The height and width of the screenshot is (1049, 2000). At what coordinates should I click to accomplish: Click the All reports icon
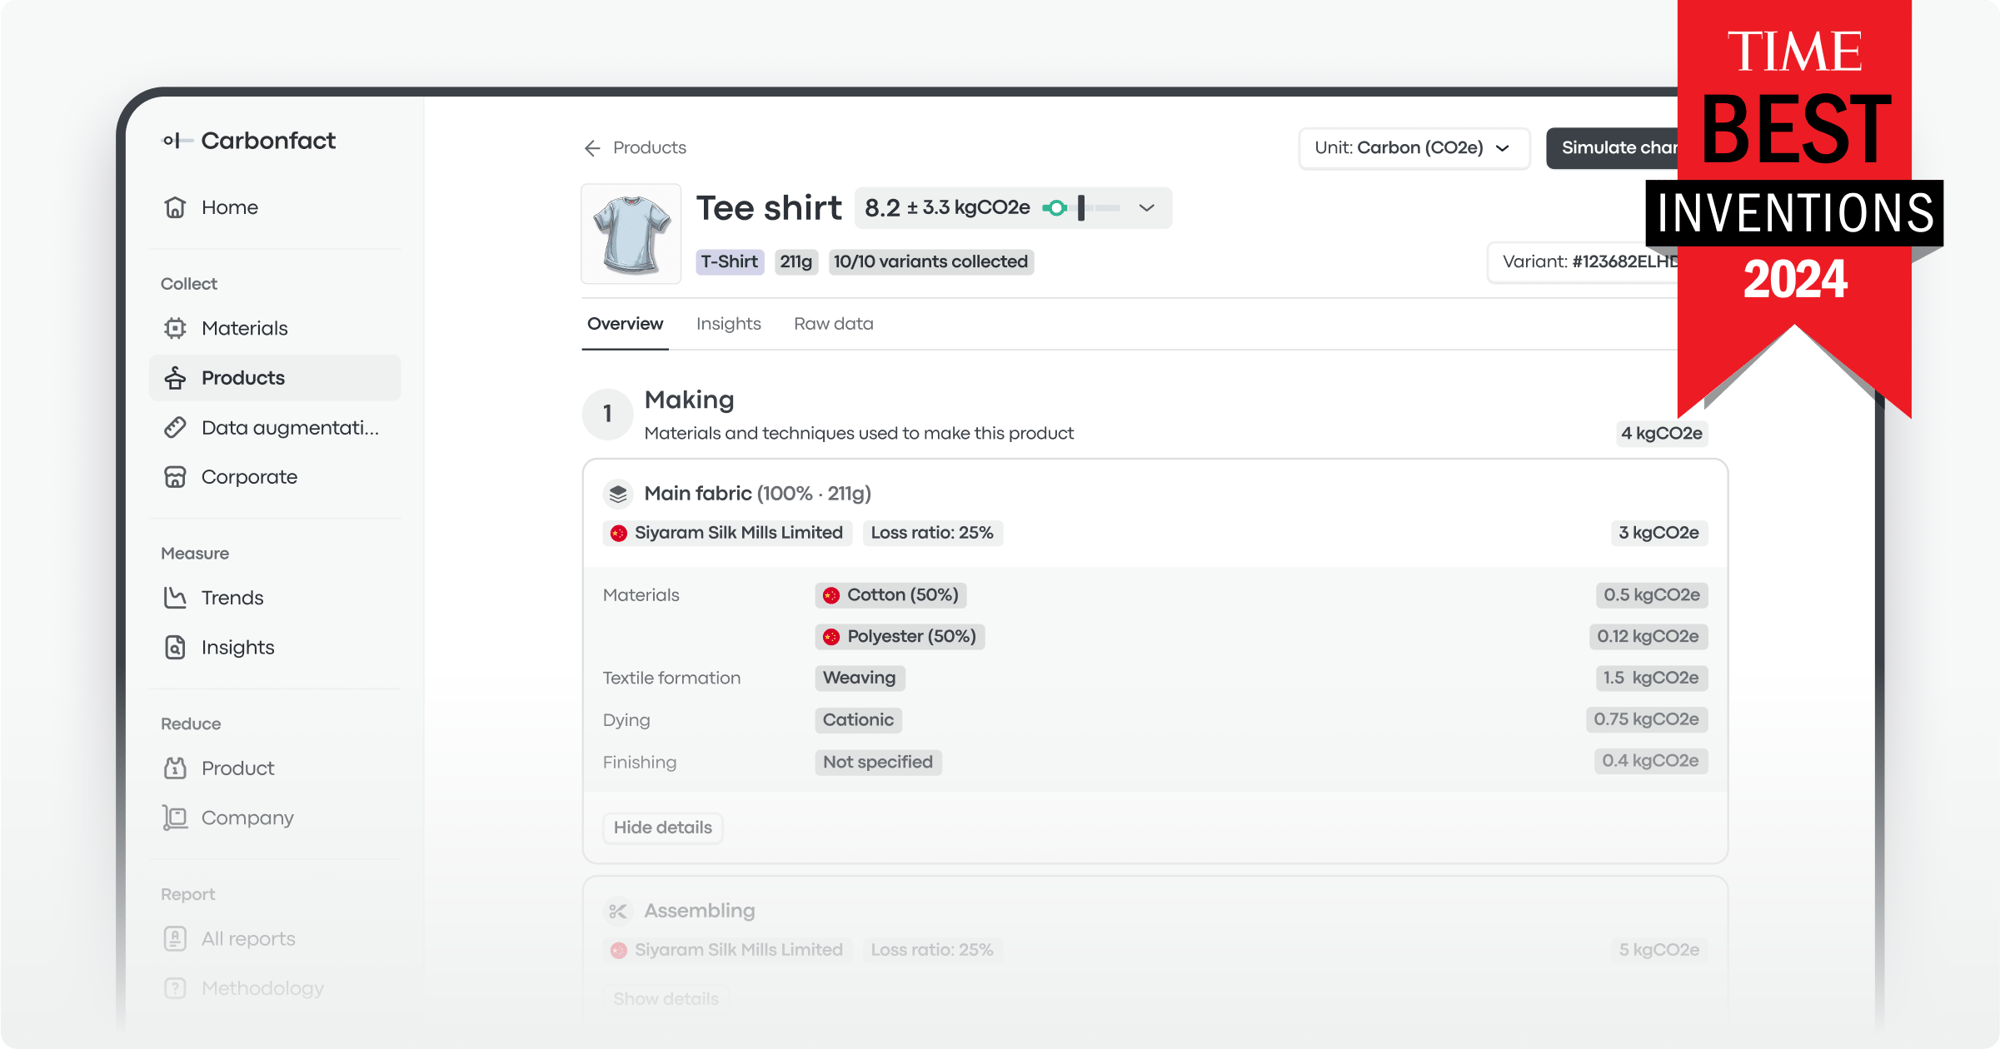[175, 938]
